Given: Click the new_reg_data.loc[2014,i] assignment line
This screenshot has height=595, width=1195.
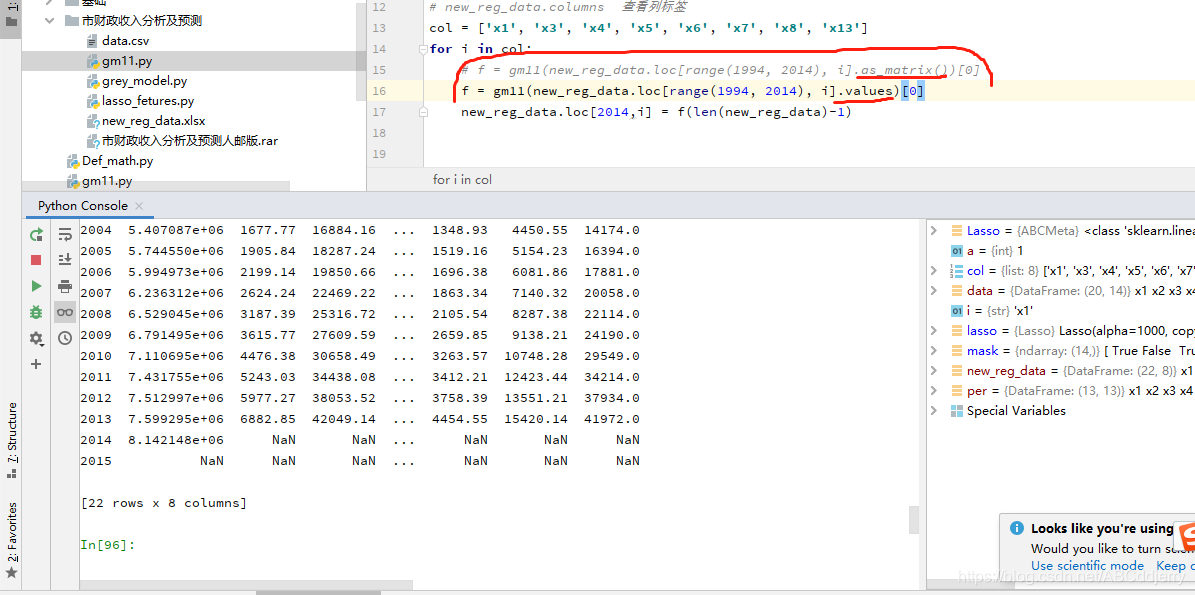Looking at the screenshot, I should (655, 112).
